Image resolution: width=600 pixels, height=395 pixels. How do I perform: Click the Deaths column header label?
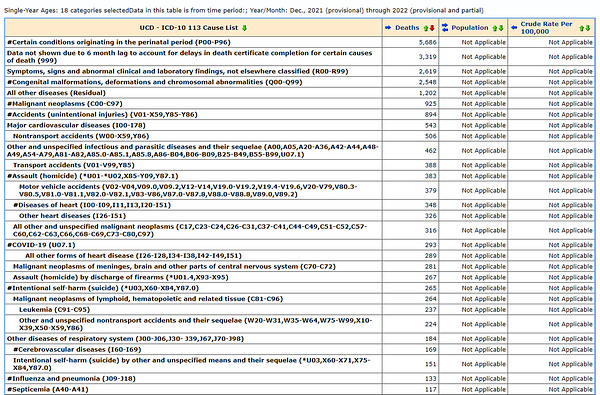tap(407, 28)
